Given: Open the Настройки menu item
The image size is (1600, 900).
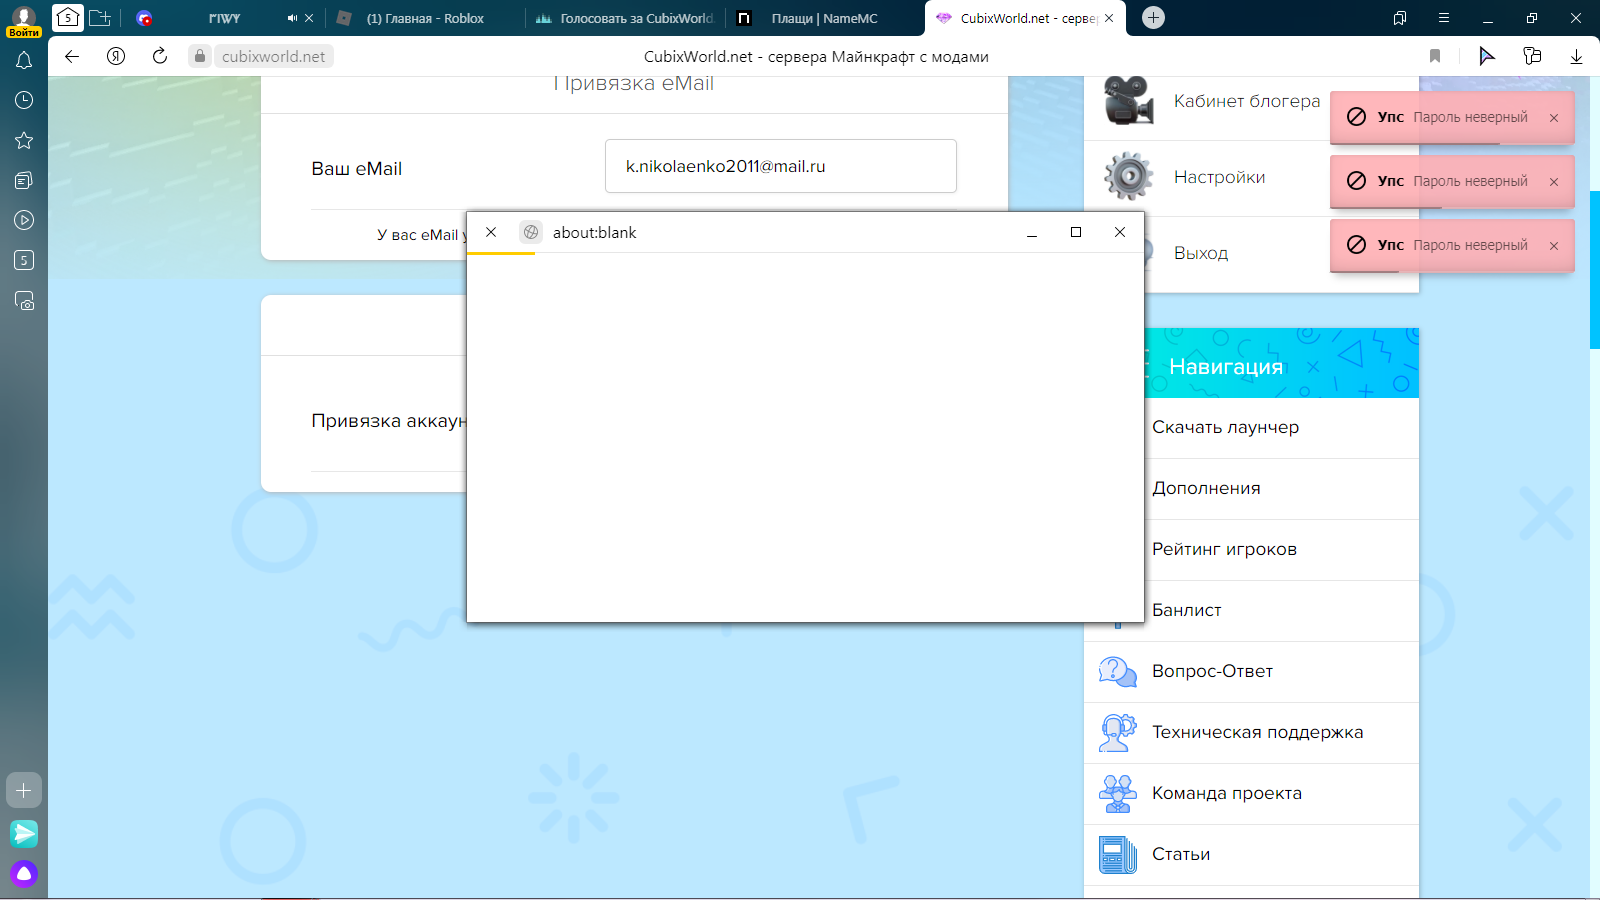Looking at the screenshot, I should coord(1219,177).
